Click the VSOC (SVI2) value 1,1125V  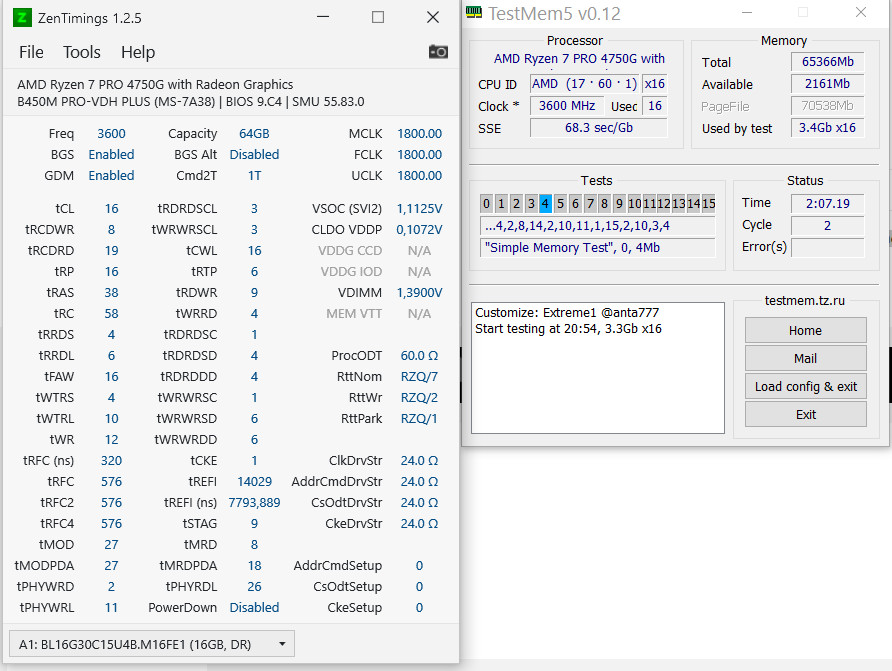[x=419, y=209]
